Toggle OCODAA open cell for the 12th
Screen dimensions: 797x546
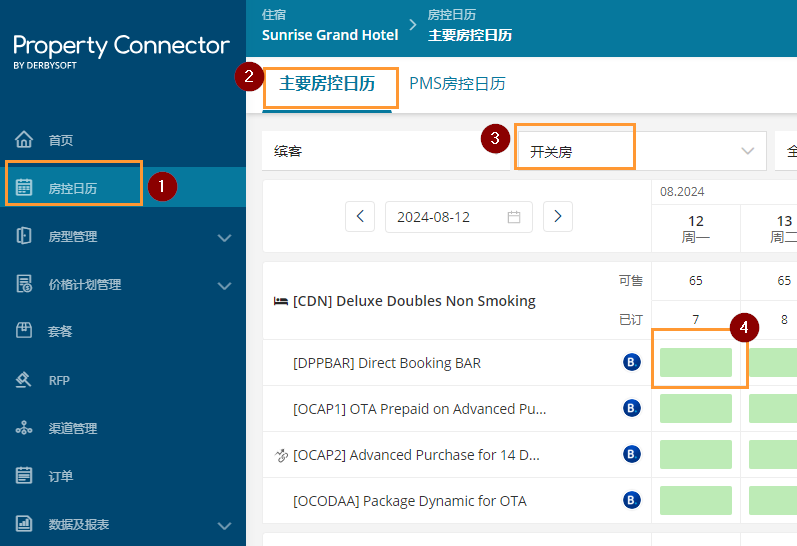695,500
